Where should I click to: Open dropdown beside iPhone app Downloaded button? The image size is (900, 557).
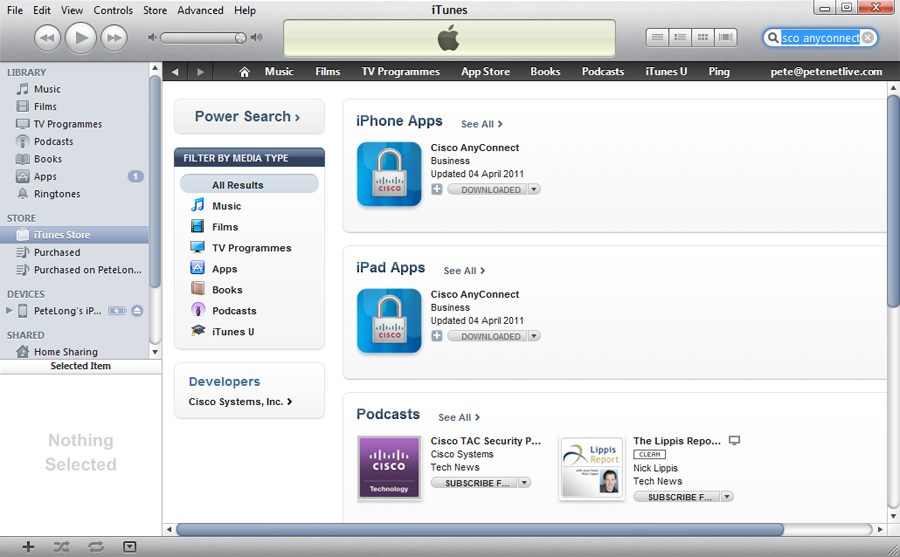(x=534, y=189)
